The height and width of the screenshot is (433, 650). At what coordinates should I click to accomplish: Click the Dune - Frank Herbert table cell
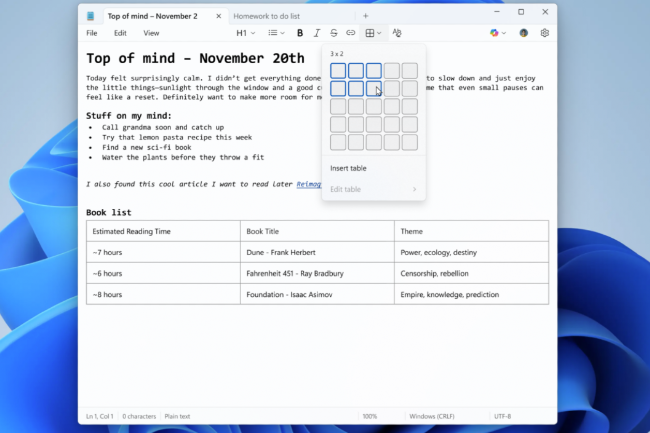click(x=317, y=252)
